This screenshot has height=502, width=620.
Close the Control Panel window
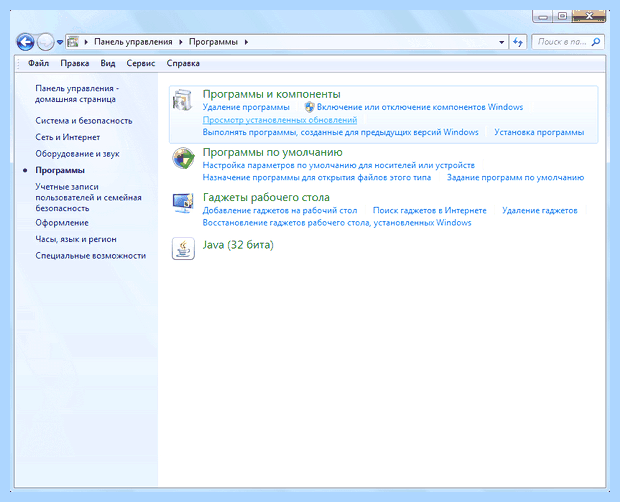point(589,17)
